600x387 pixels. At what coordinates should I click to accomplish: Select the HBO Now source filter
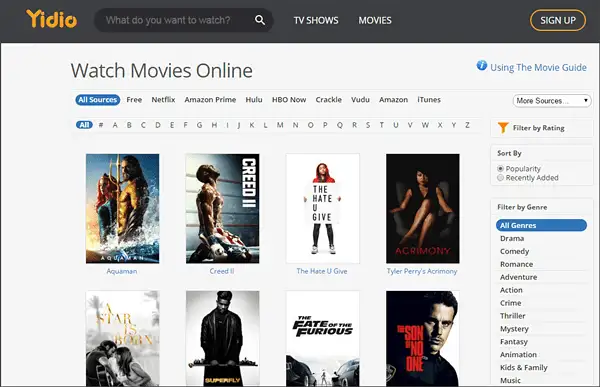pos(289,100)
